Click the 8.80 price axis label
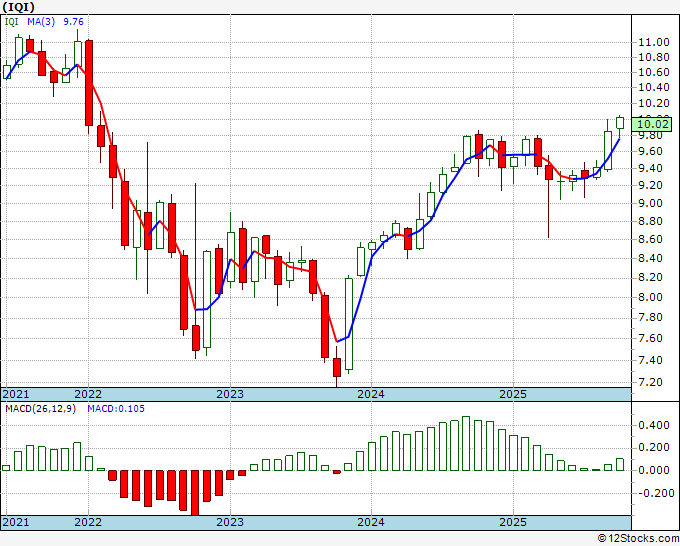This screenshot has width=680, height=546. pos(650,221)
